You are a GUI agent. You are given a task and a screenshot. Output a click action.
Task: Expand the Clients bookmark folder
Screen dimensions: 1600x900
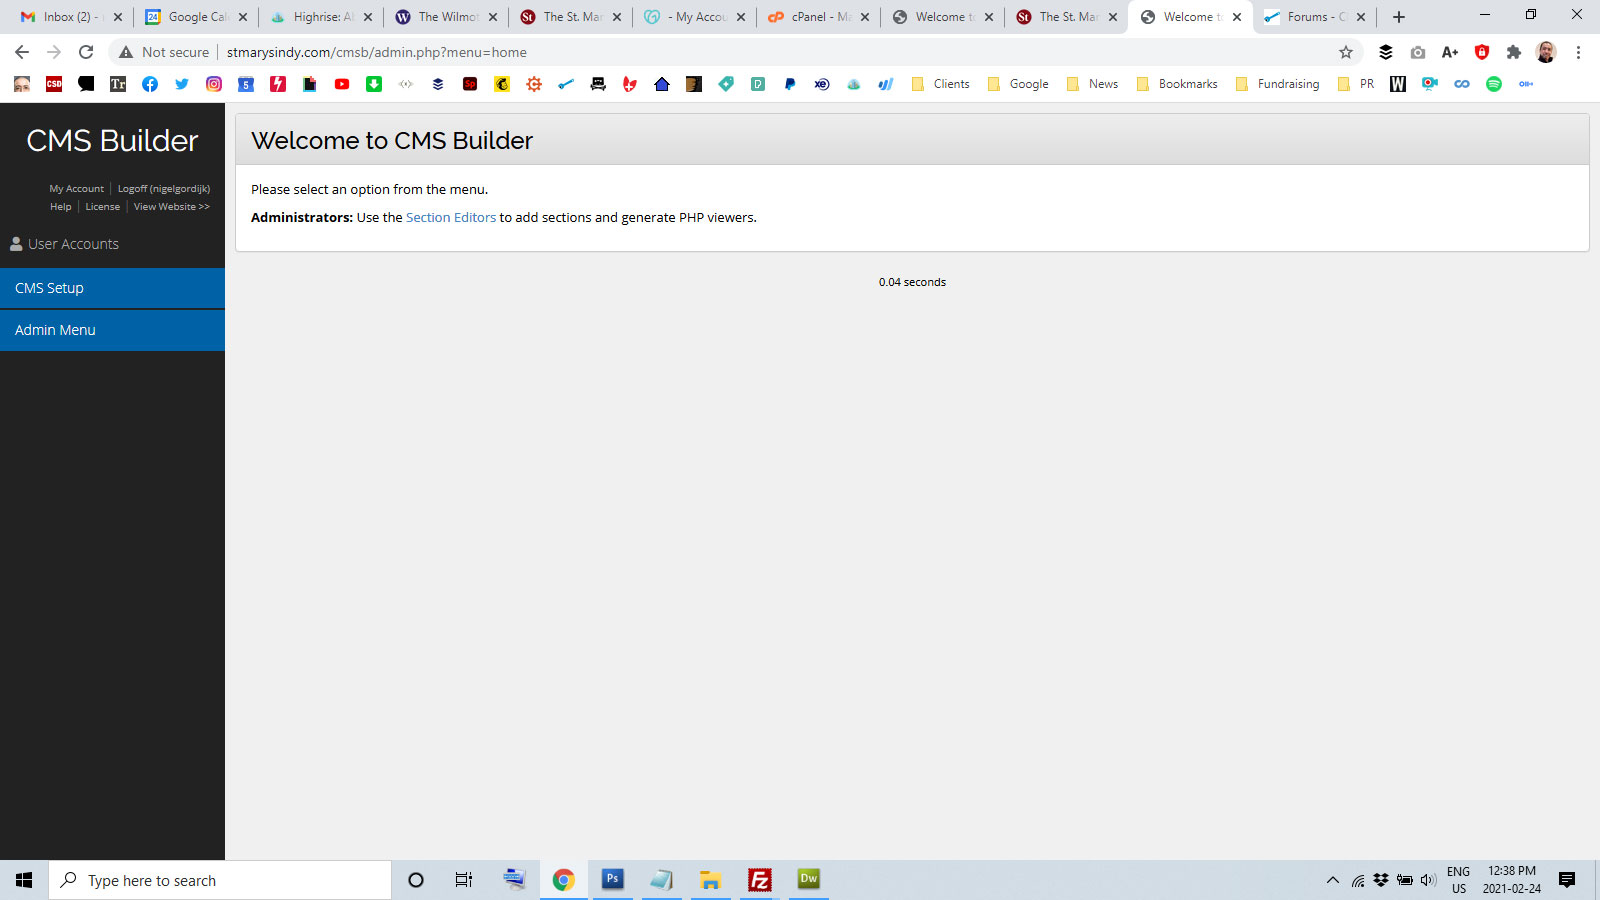[941, 84]
